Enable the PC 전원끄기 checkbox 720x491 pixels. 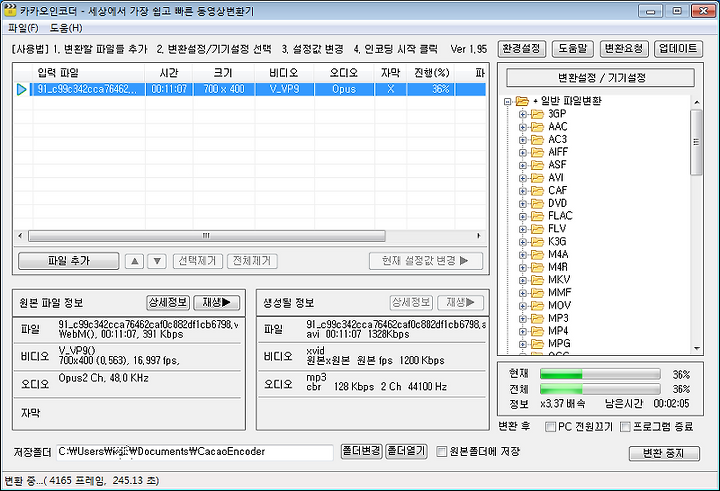pyautogui.click(x=550, y=427)
